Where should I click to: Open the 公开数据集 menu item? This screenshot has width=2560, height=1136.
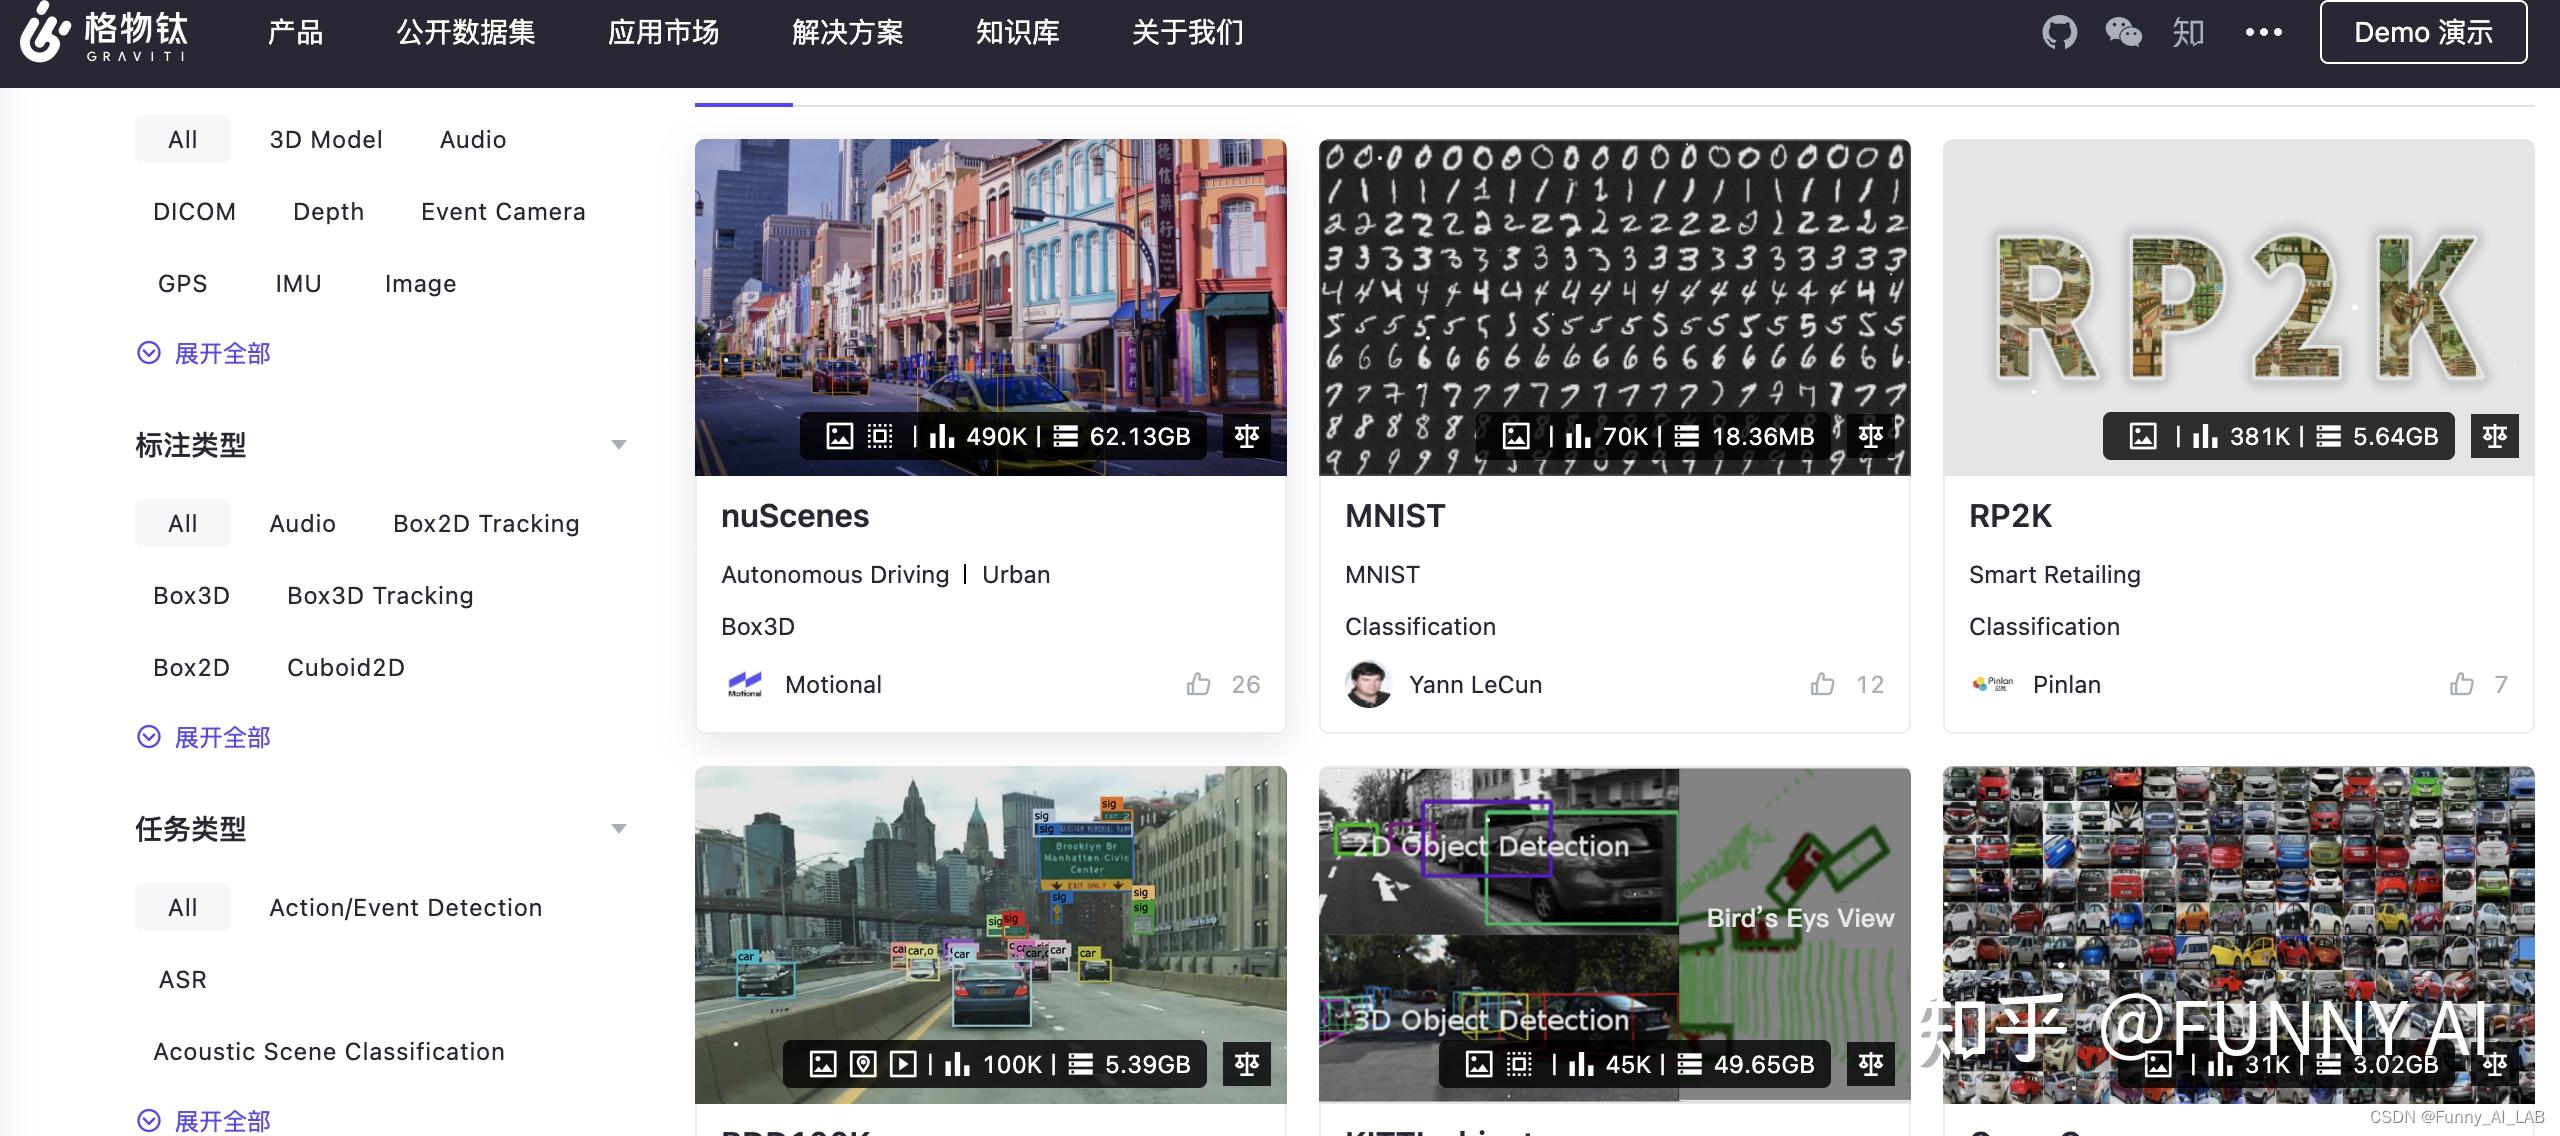click(x=466, y=33)
